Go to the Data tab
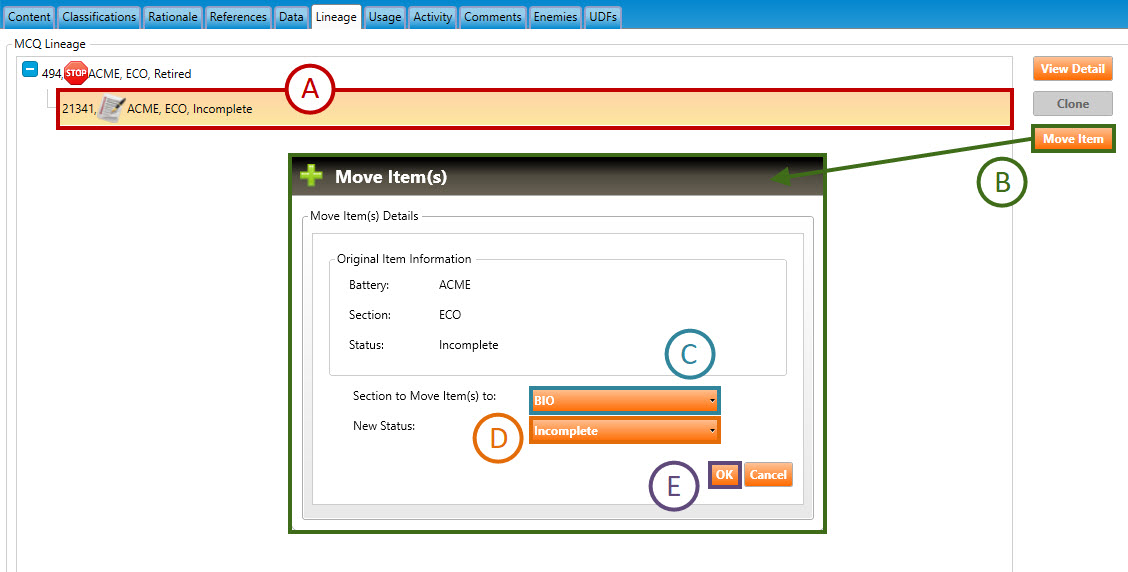1128x572 pixels. pos(291,17)
